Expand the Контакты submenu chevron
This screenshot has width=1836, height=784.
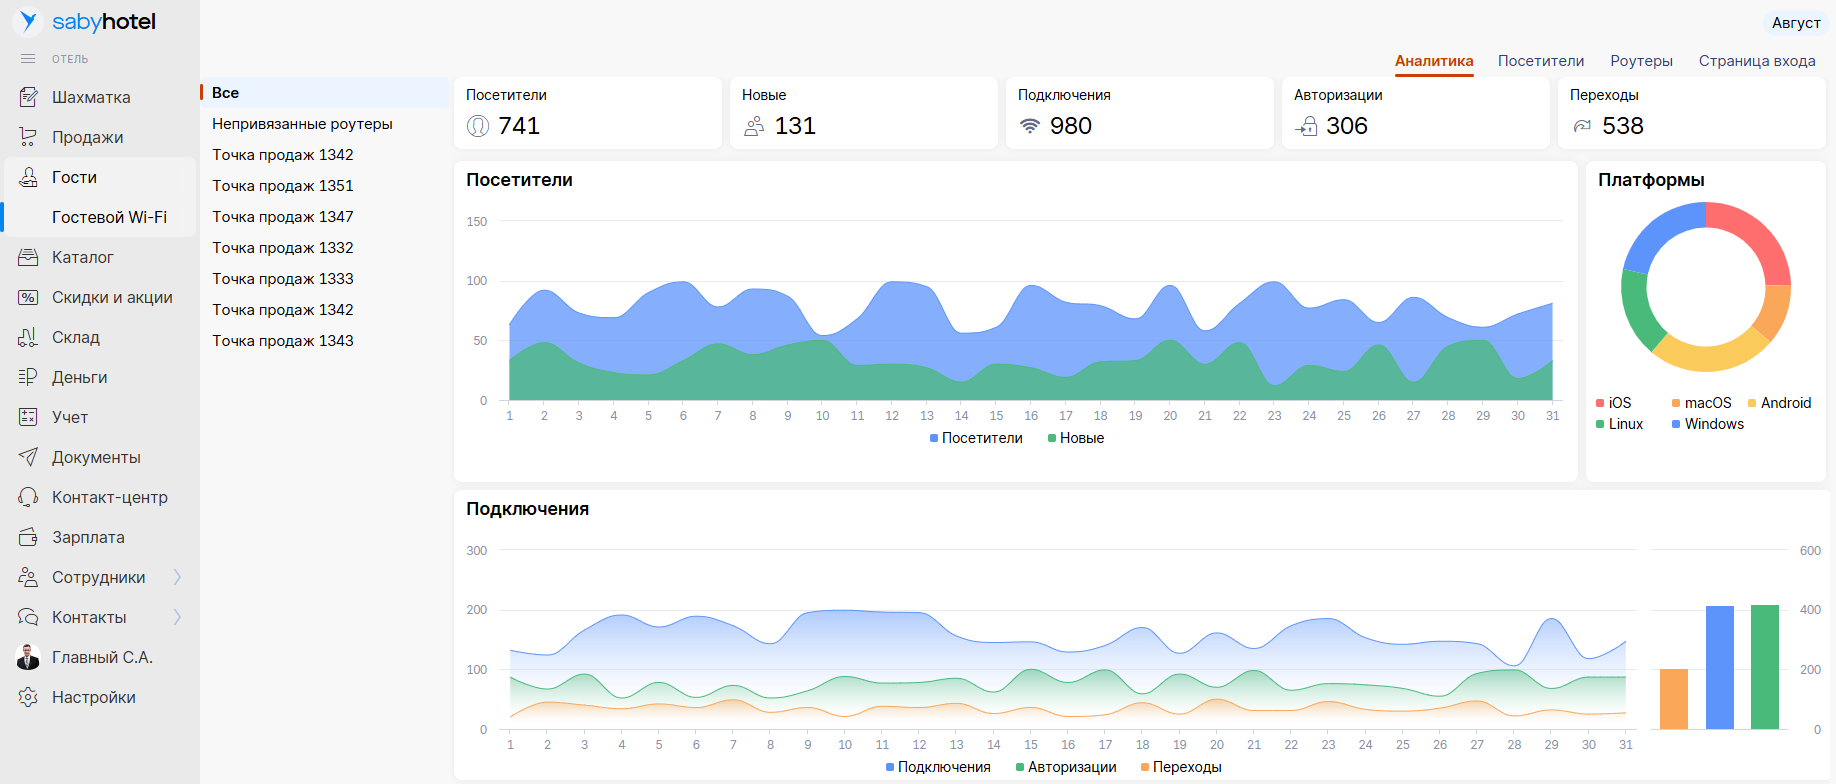point(177,617)
